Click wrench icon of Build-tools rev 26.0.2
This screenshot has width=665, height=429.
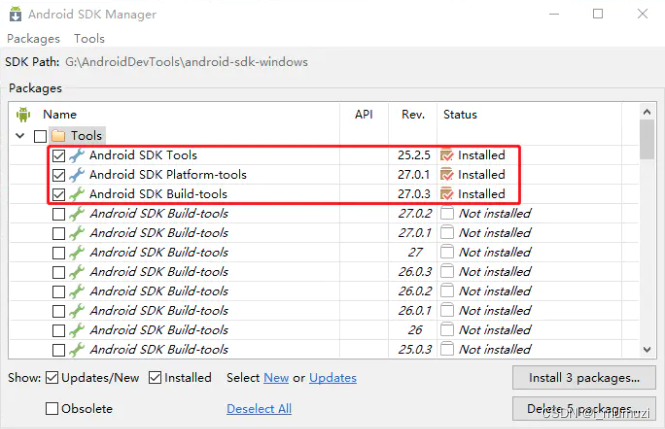tap(77, 291)
